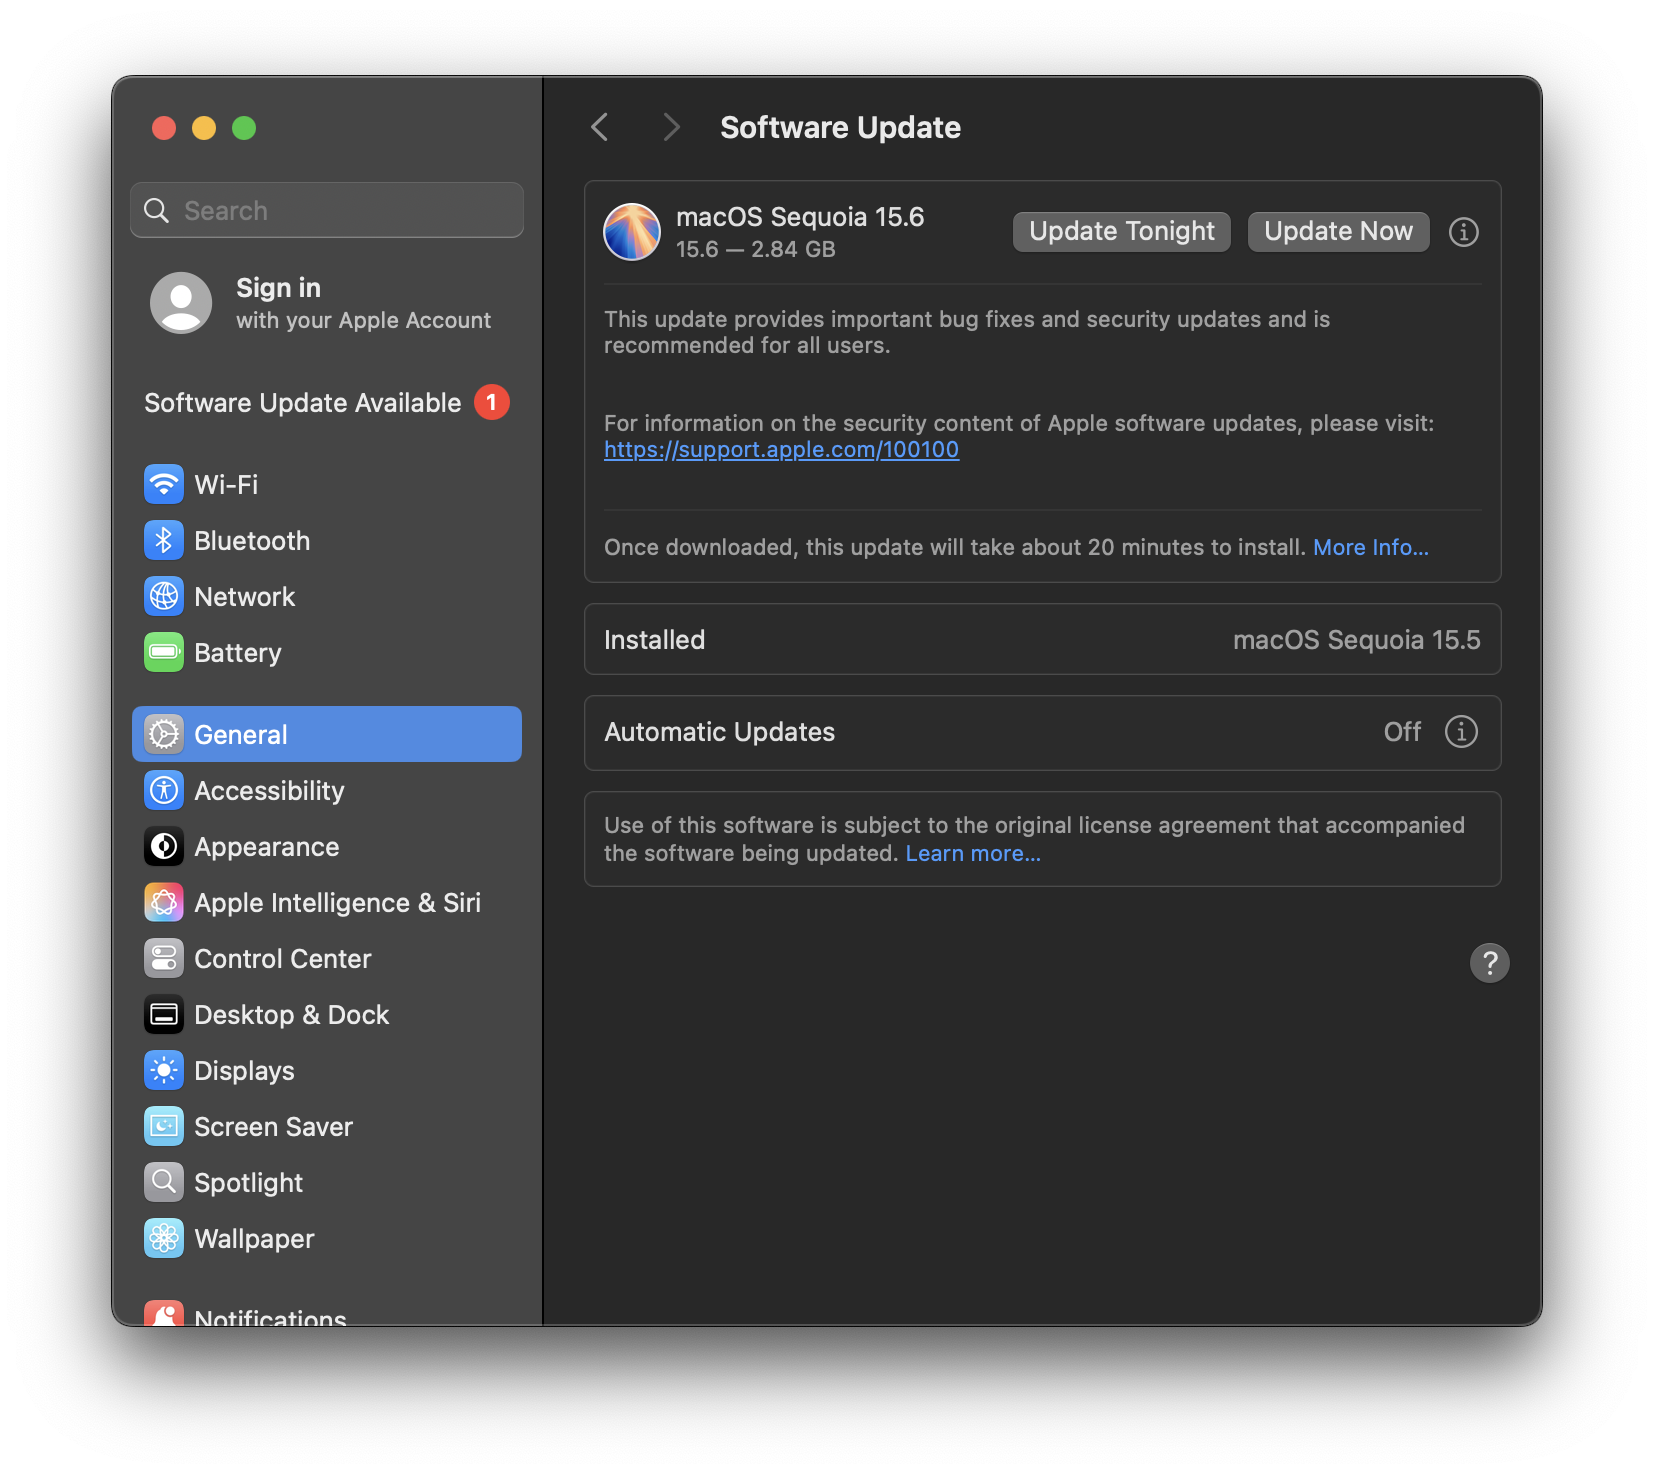Click the Search field

point(327,210)
